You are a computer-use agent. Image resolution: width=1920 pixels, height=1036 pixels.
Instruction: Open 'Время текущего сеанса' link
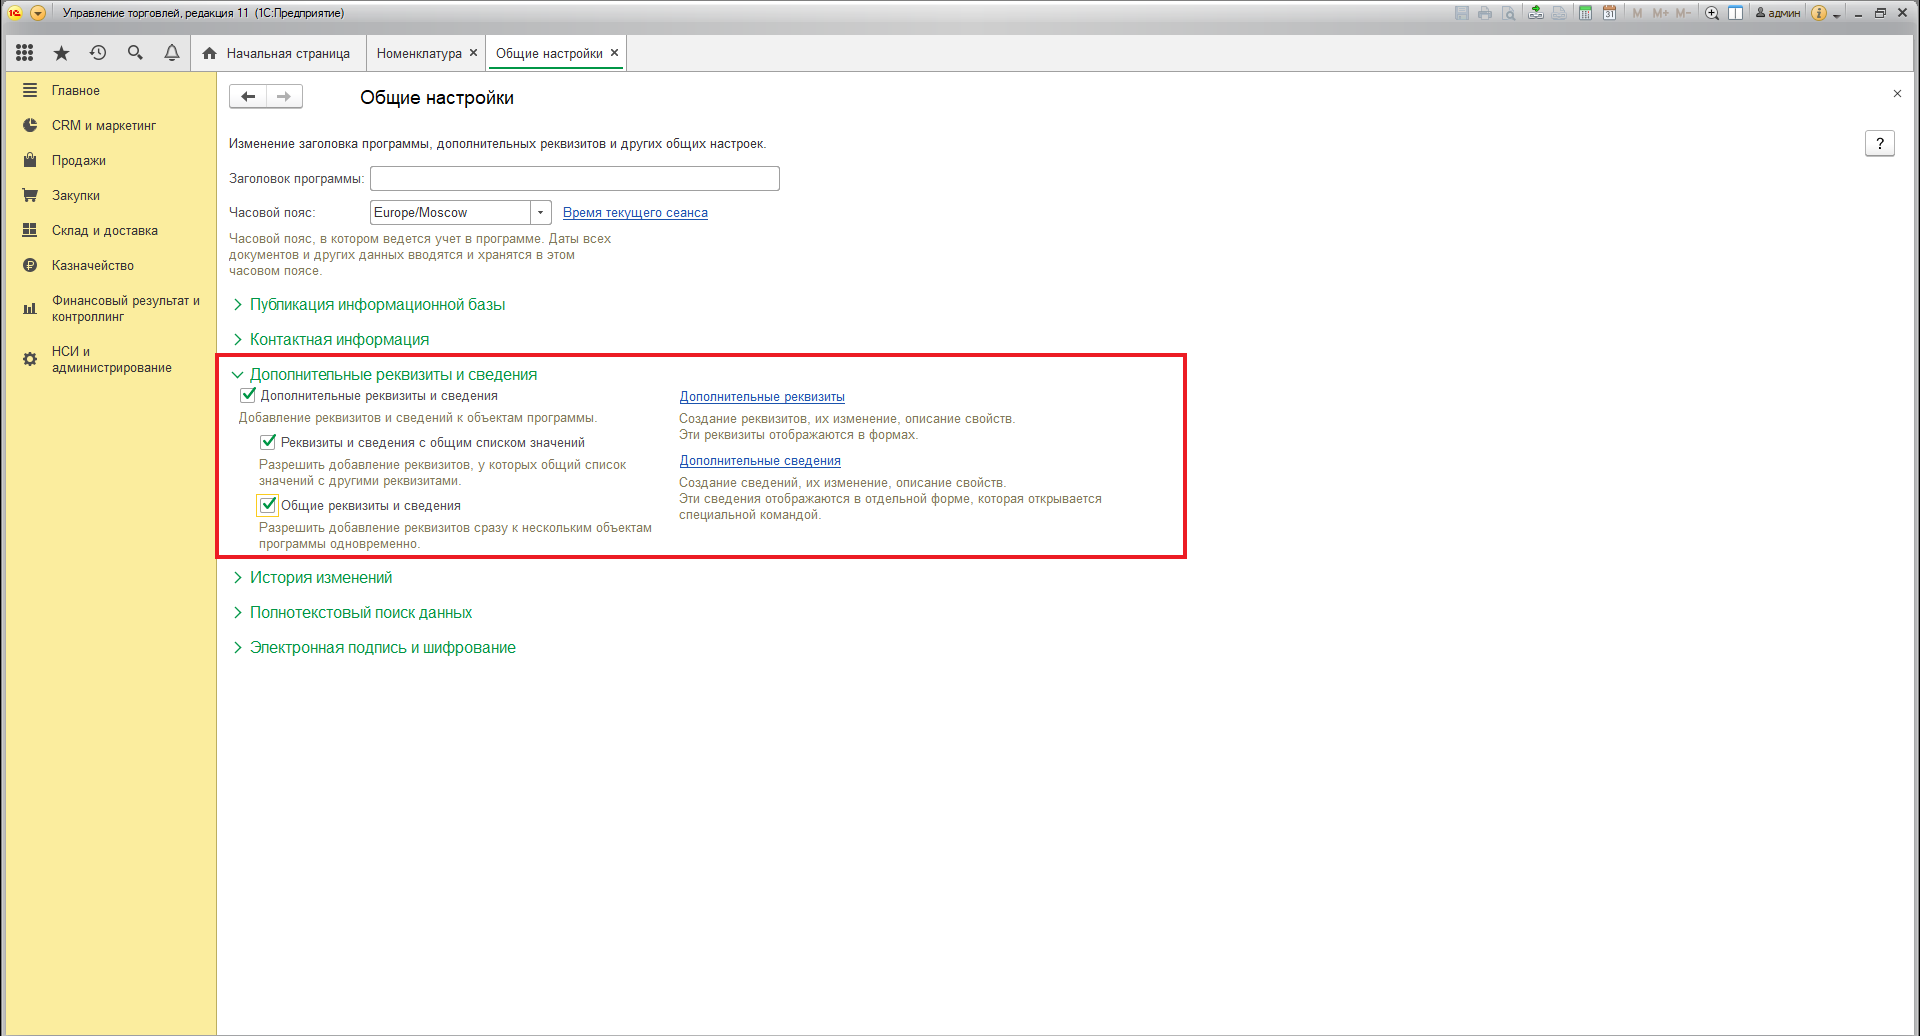pos(635,213)
